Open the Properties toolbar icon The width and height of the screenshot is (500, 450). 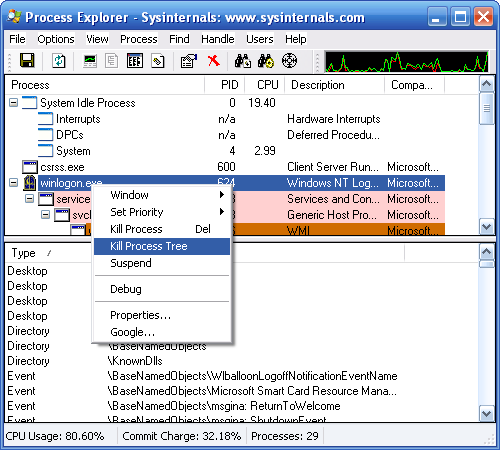click(x=189, y=61)
